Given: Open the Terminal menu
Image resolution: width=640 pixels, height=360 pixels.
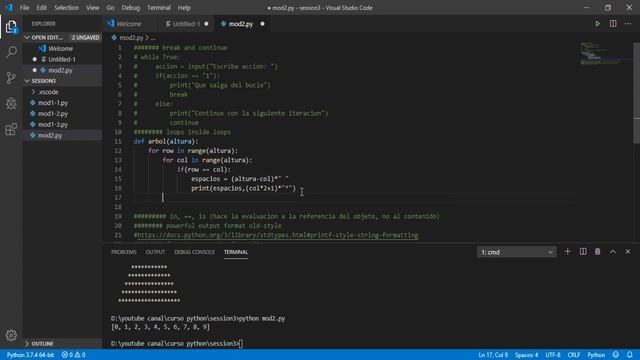Looking at the screenshot, I should click(x=159, y=7).
